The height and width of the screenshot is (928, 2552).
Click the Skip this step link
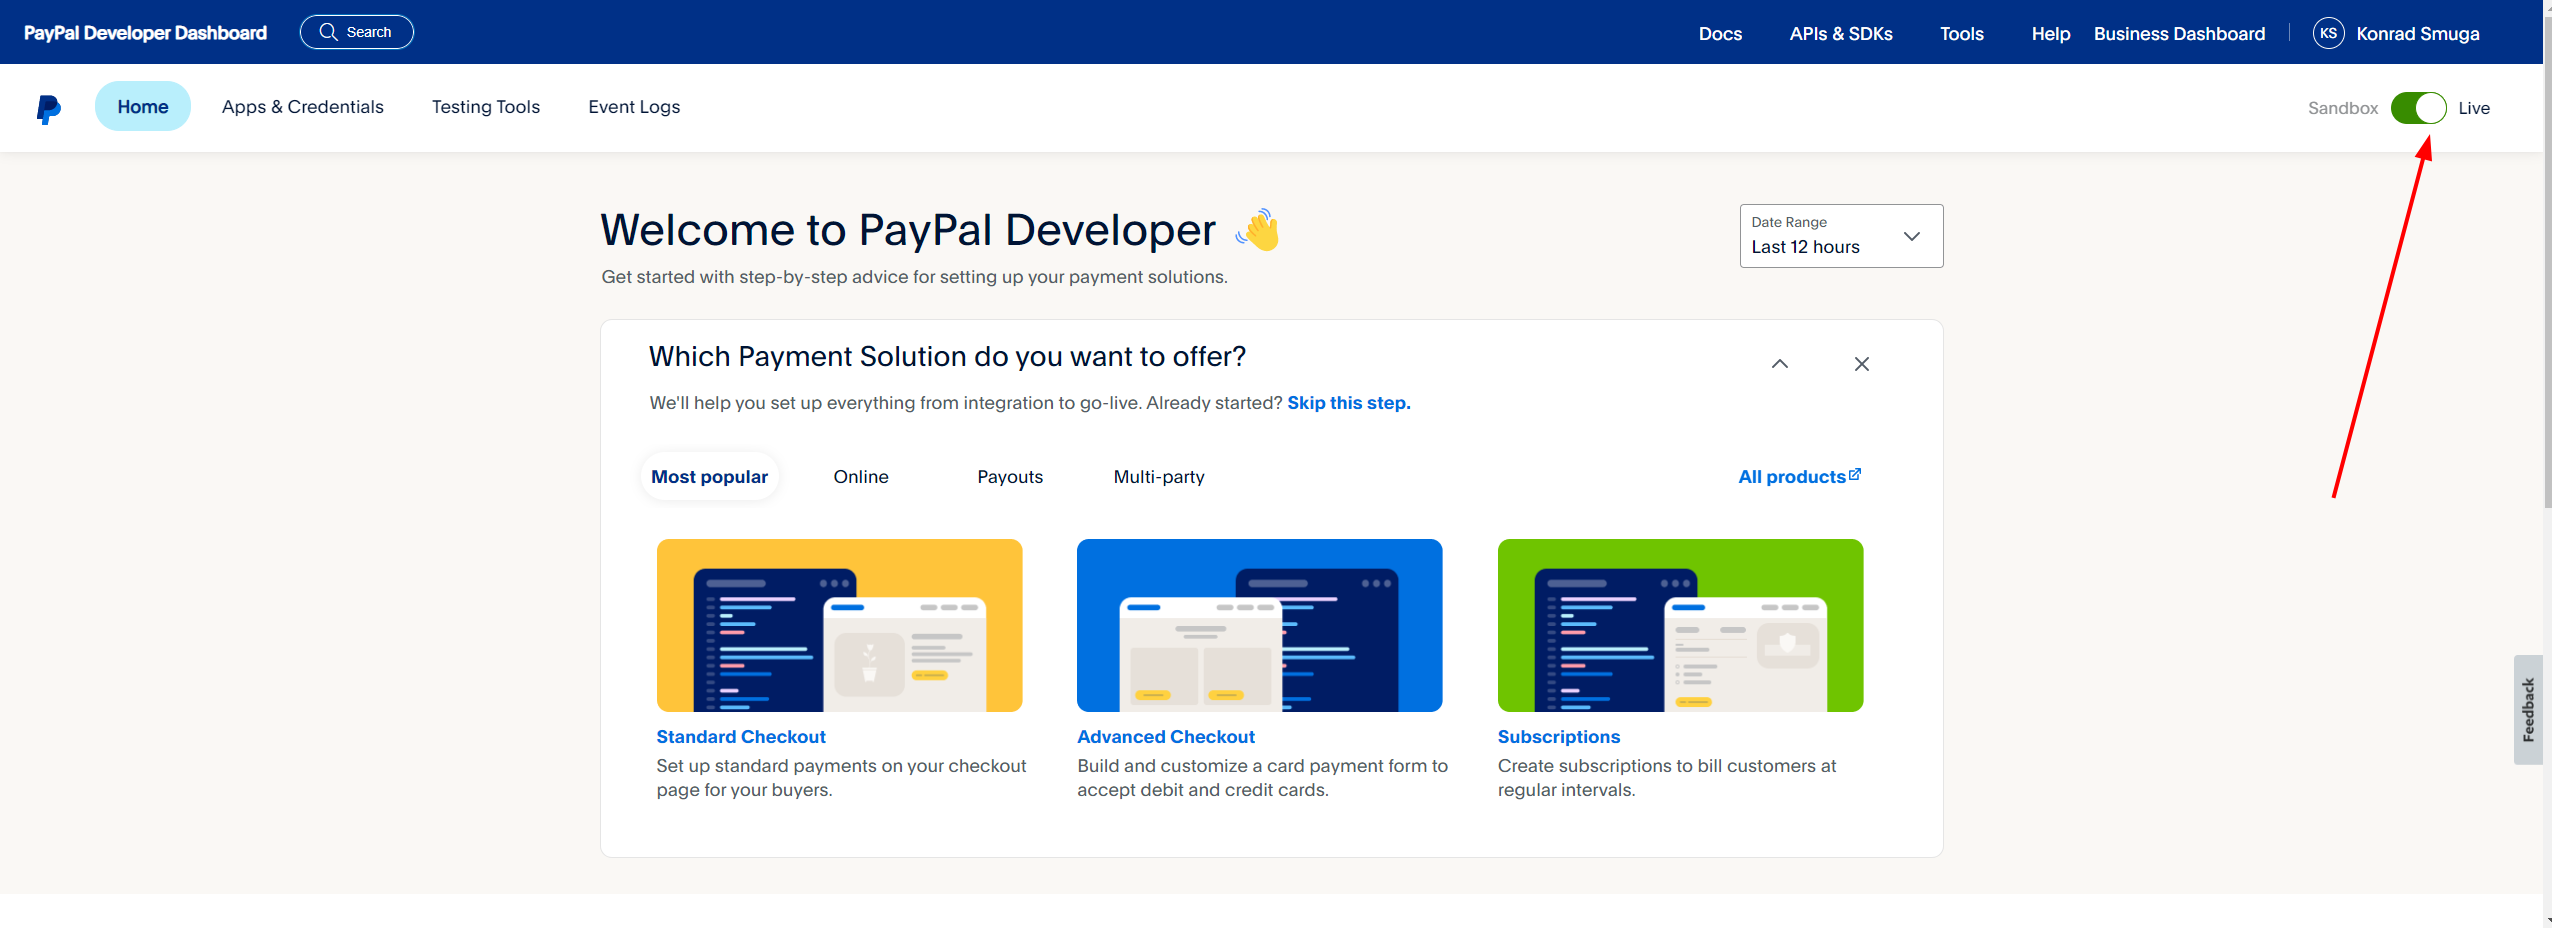coord(1348,403)
